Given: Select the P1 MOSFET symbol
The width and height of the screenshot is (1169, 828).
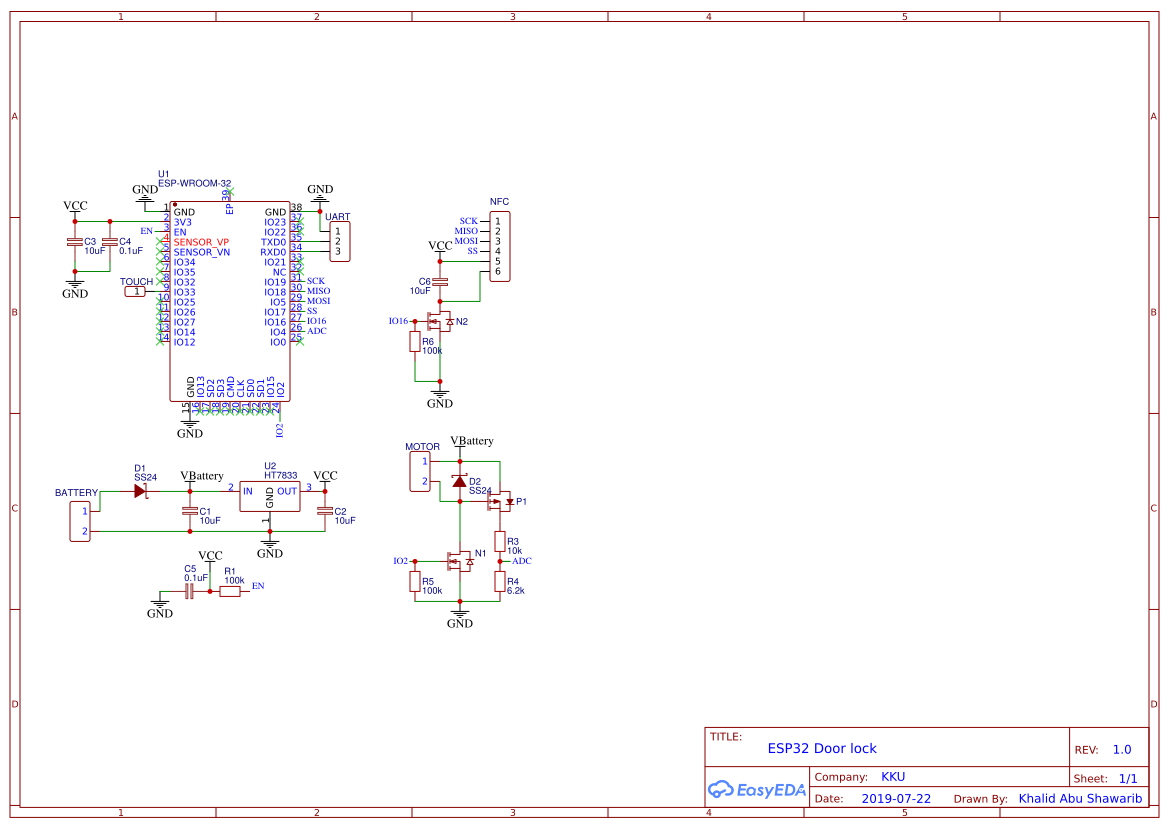Looking at the screenshot, I should tap(499, 502).
